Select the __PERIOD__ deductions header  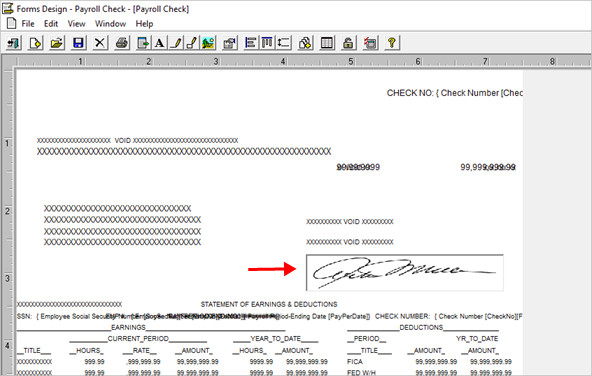[x=367, y=339]
